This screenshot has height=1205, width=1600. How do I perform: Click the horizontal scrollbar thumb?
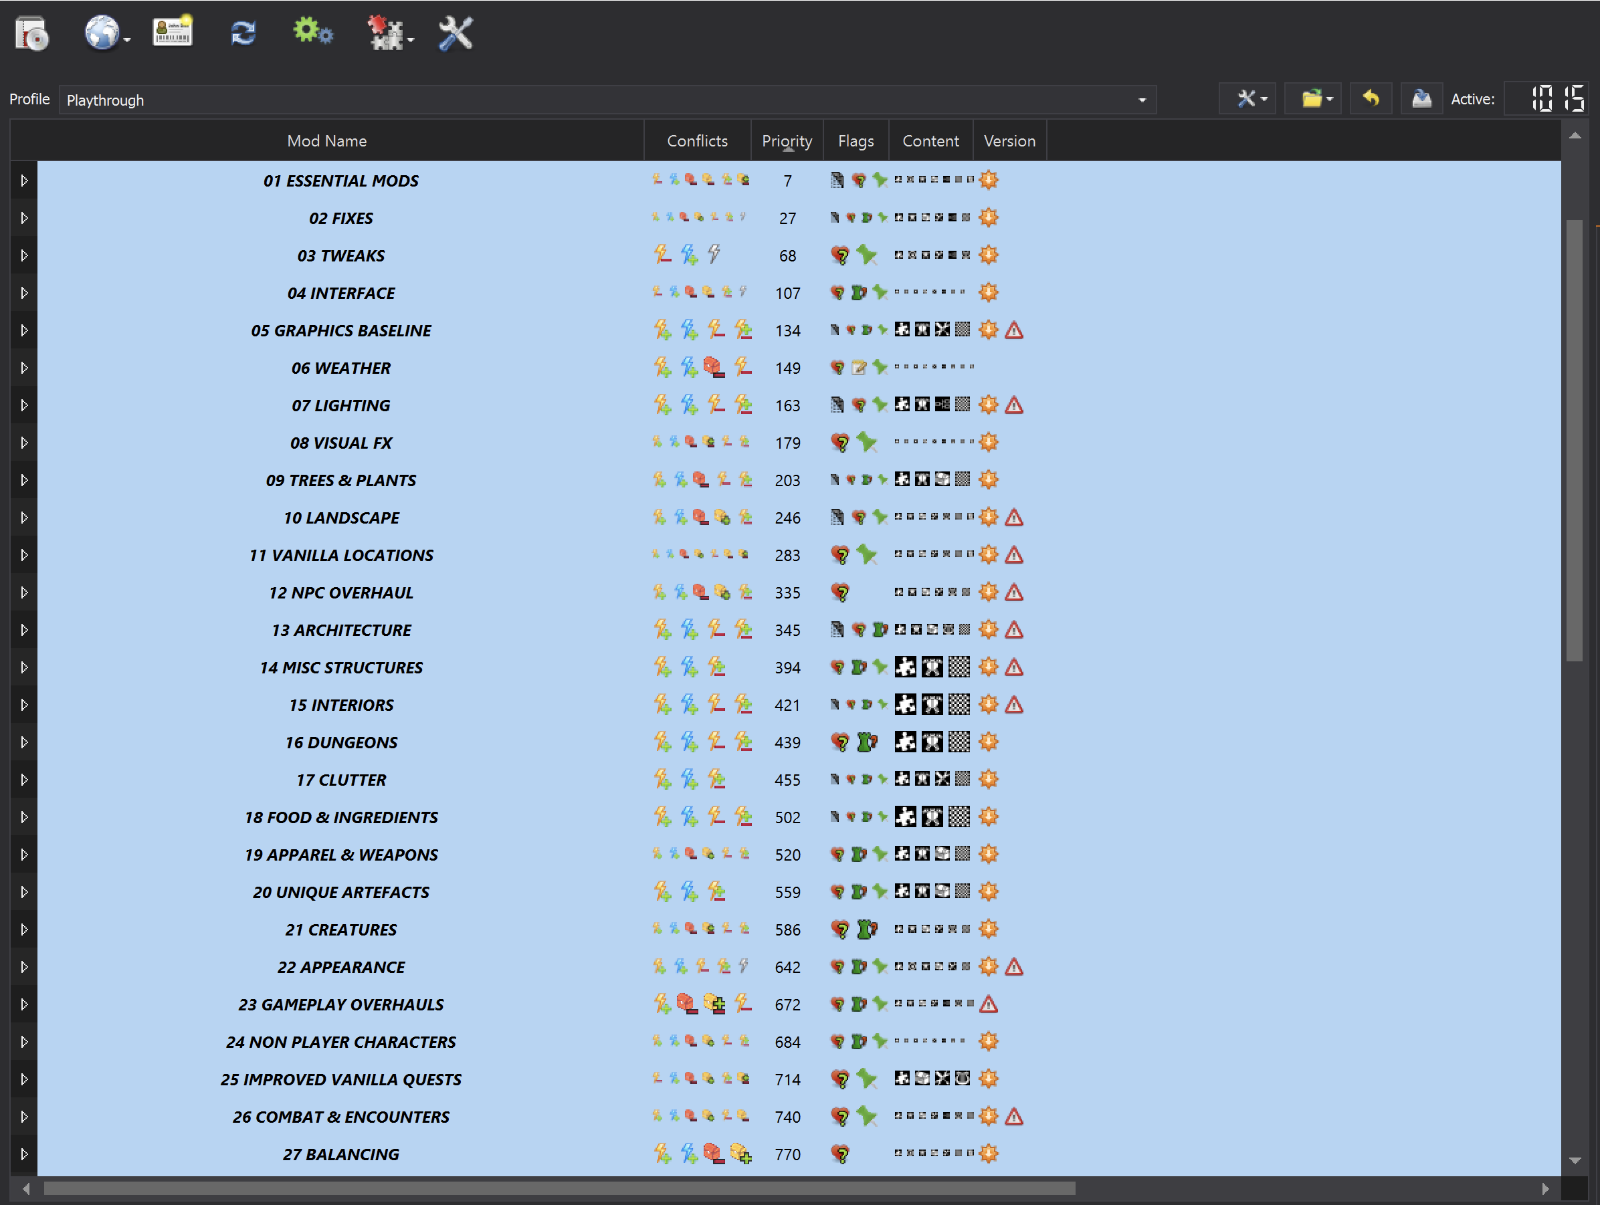(560, 1189)
